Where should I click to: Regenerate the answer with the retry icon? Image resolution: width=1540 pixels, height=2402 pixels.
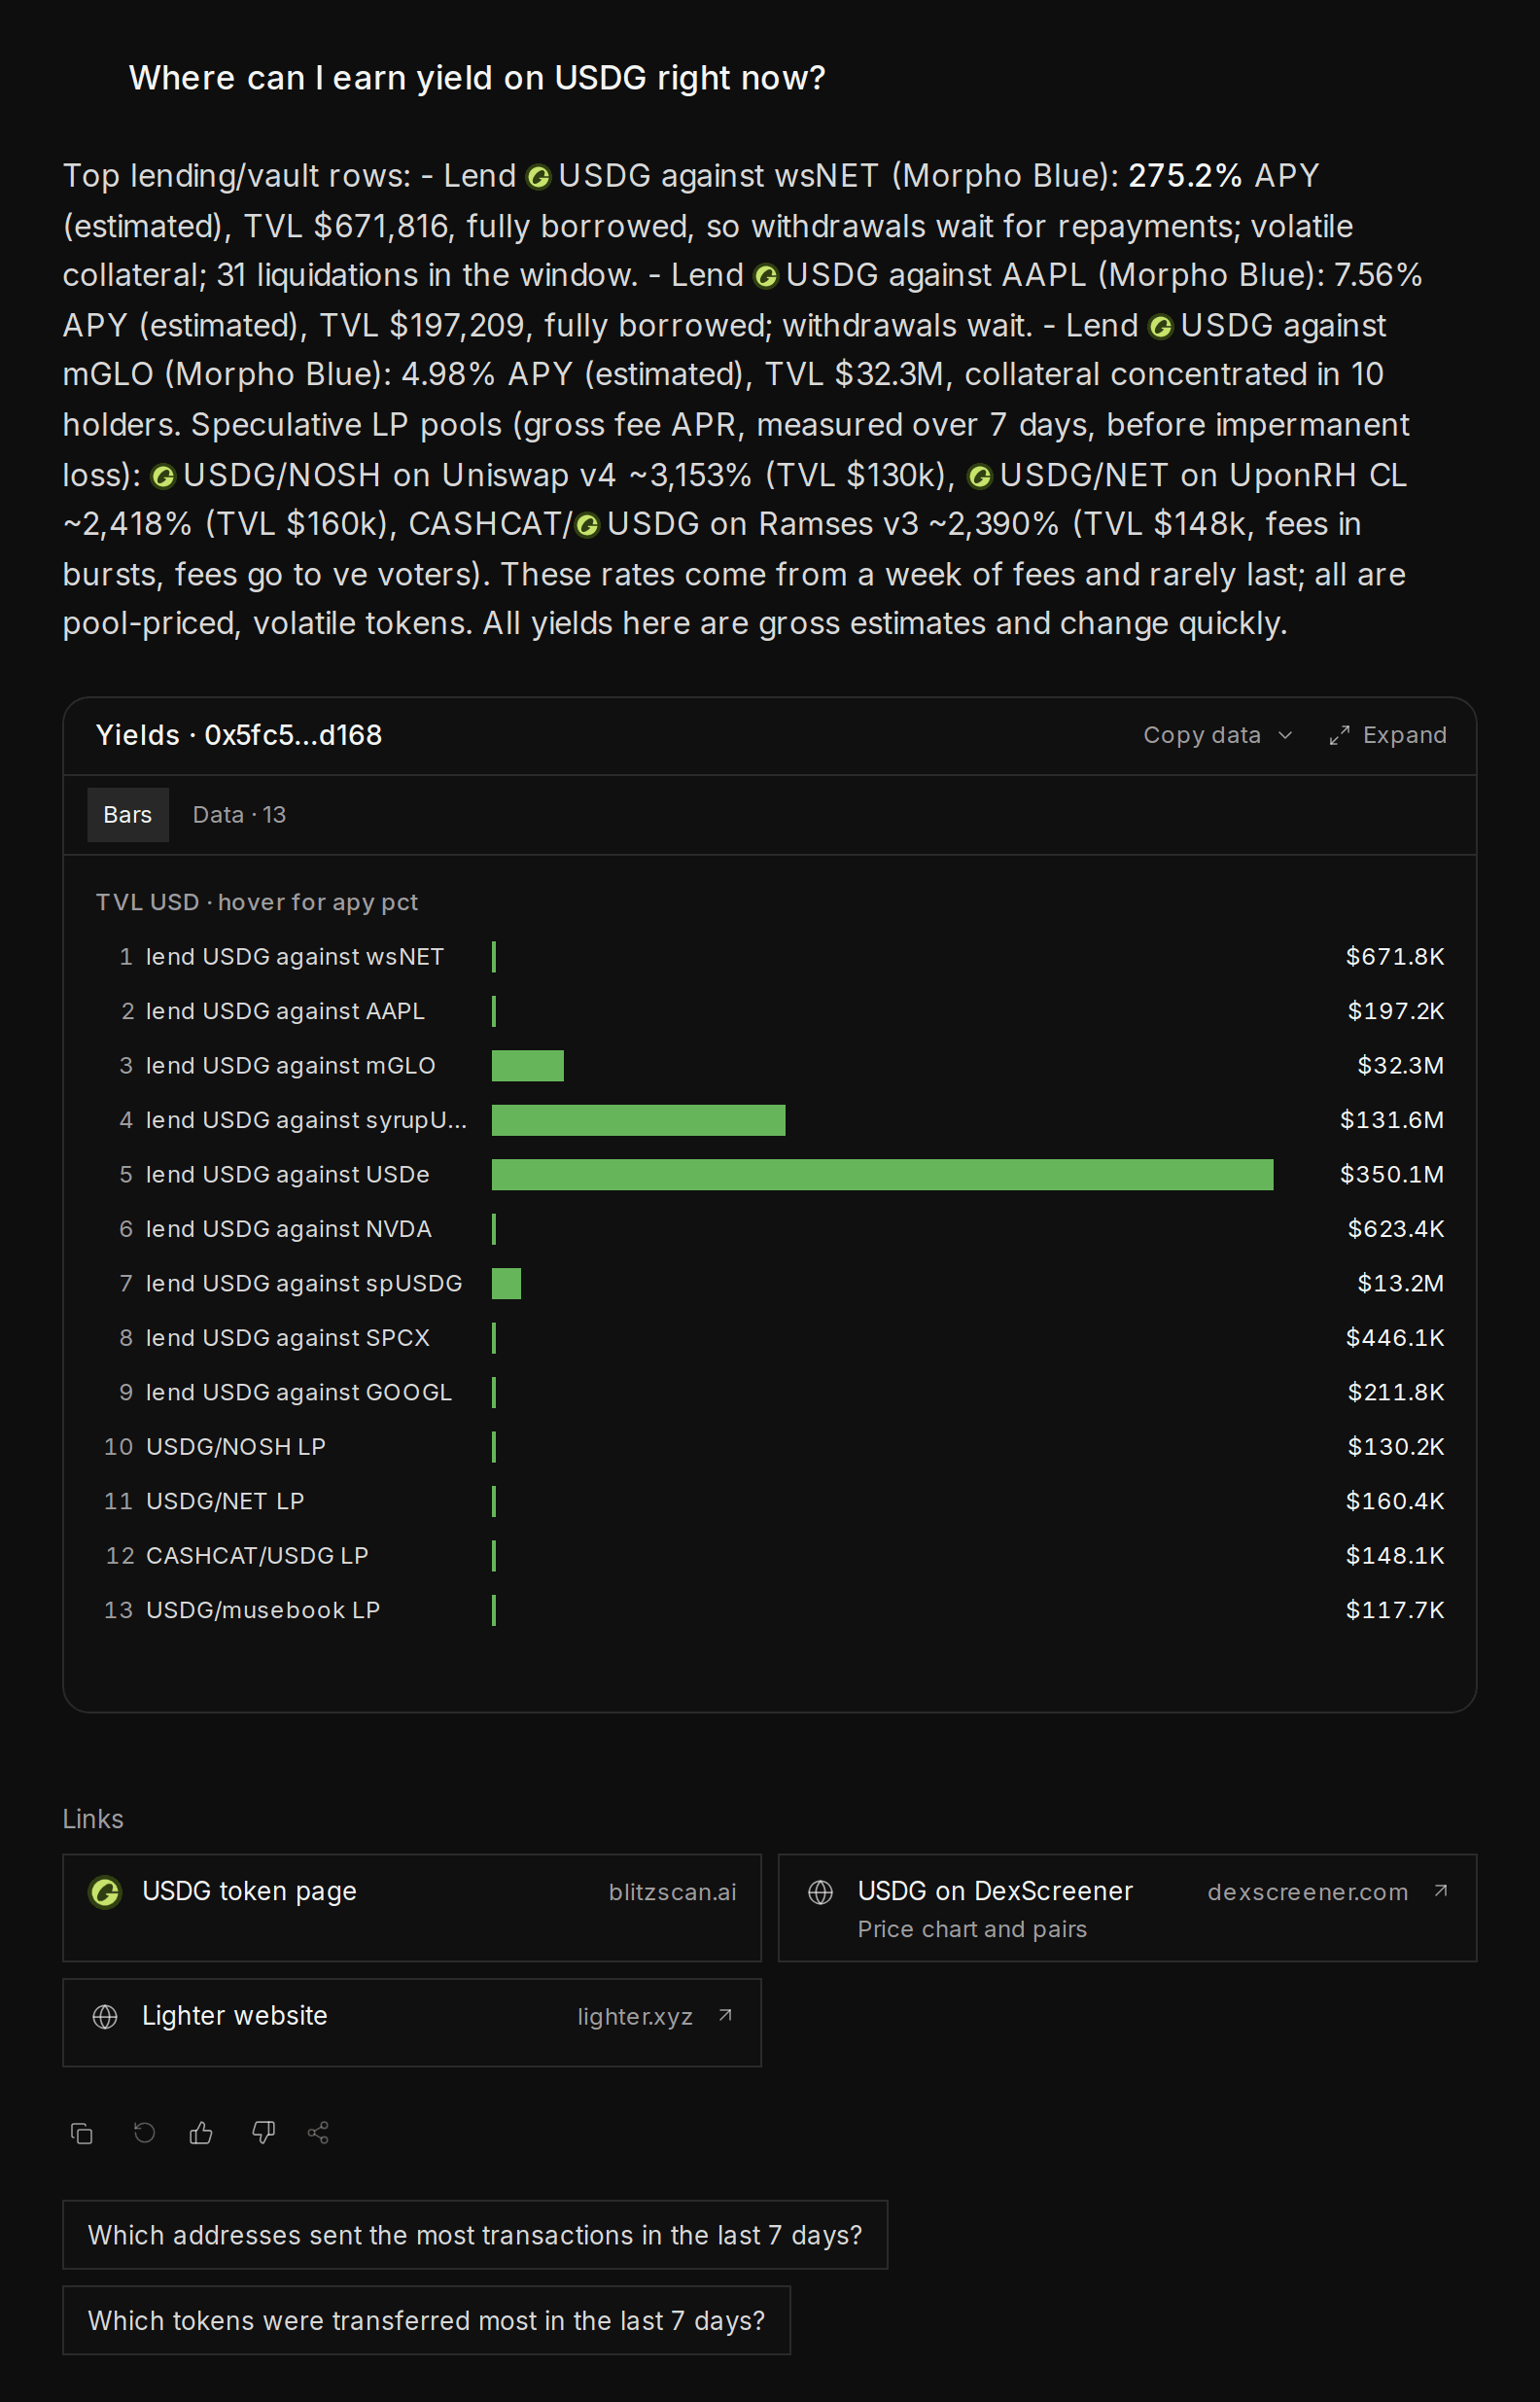144,2133
